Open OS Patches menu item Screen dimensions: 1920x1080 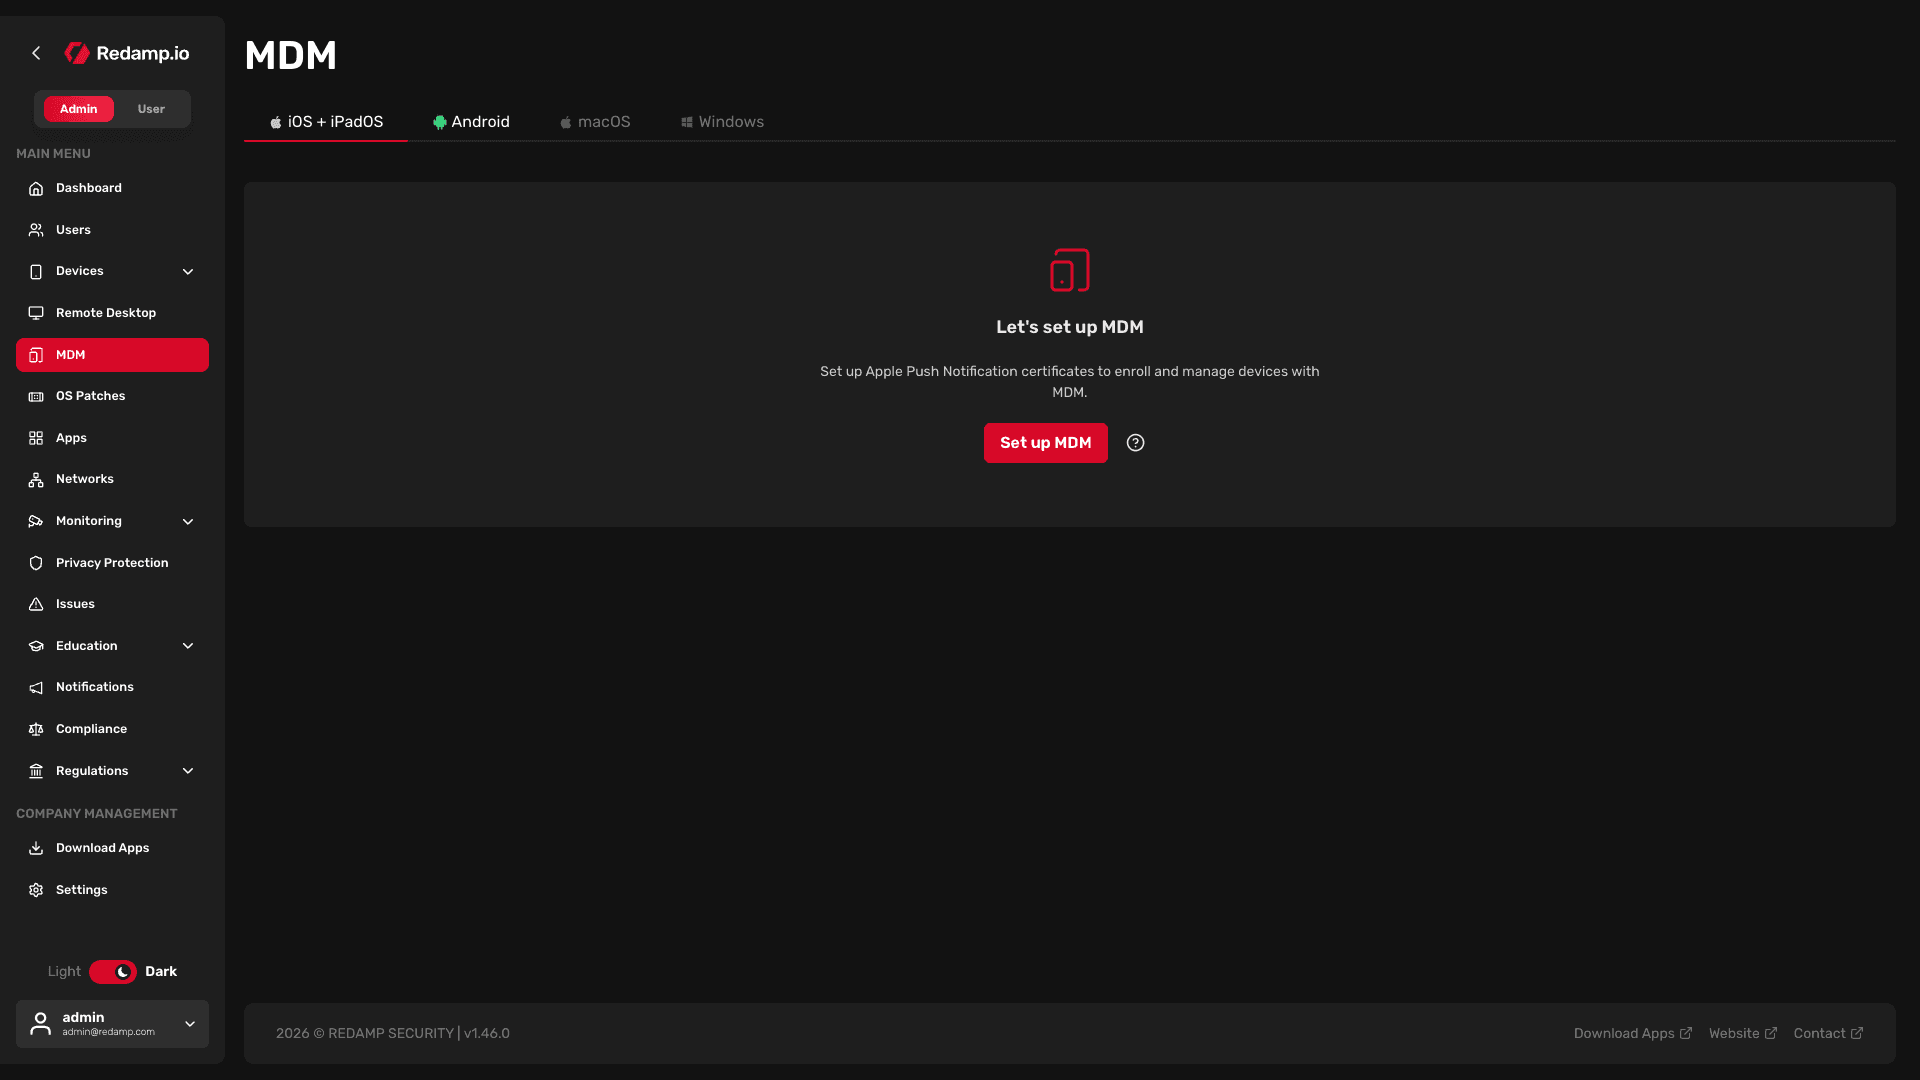point(112,396)
